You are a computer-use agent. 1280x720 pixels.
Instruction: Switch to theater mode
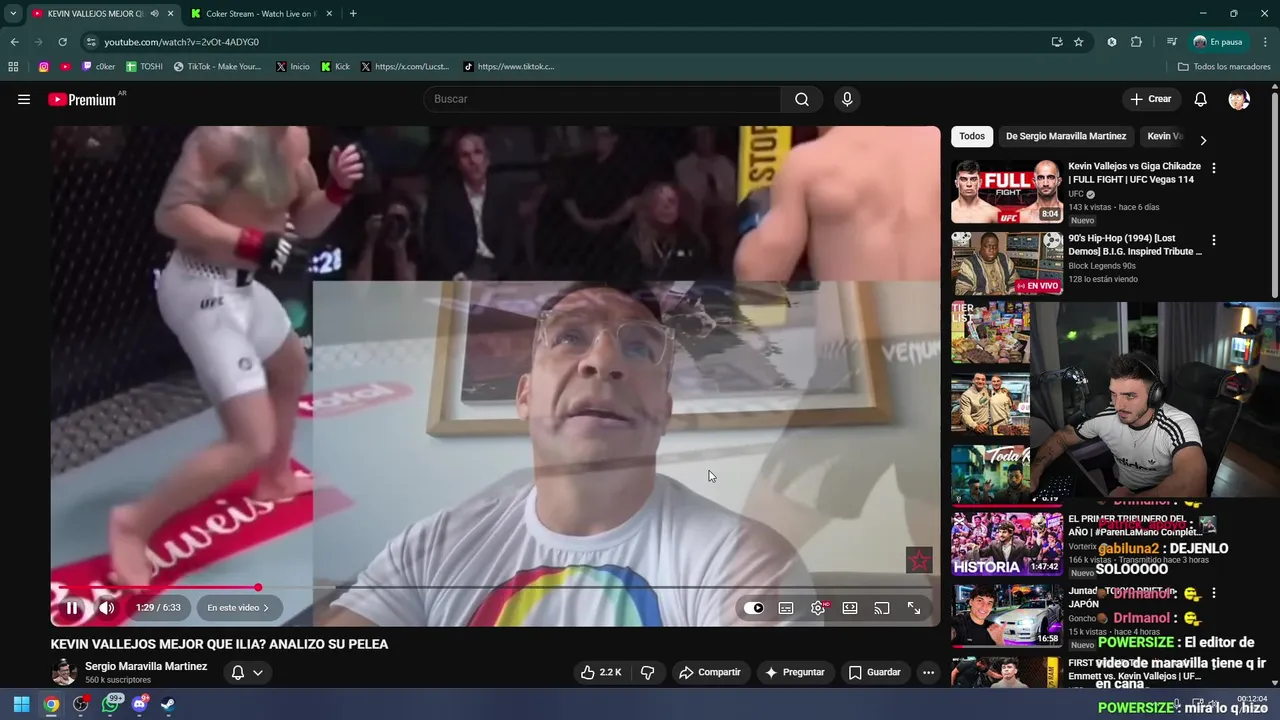point(850,608)
